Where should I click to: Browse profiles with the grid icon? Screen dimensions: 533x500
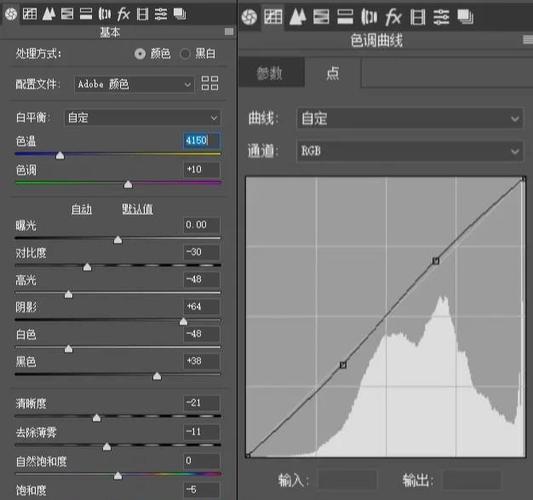(210, 83)
